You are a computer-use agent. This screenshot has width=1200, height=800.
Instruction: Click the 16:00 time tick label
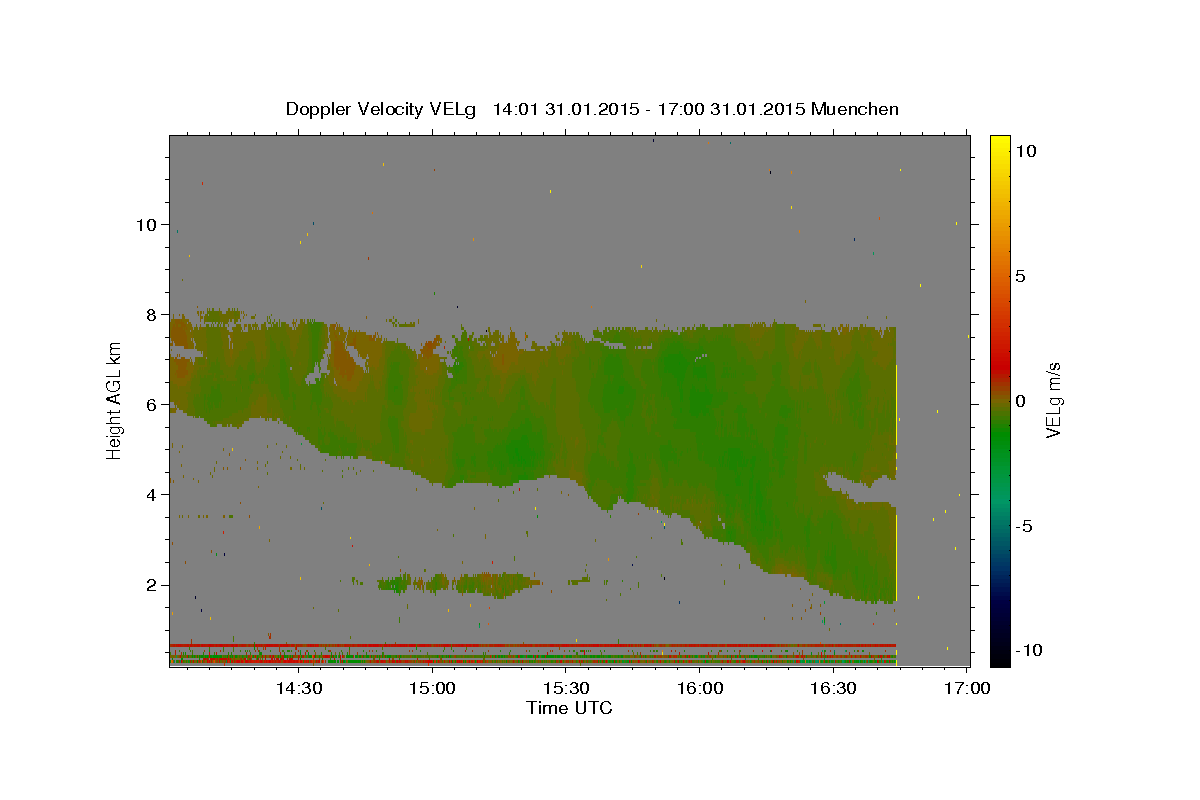(700, 688)
